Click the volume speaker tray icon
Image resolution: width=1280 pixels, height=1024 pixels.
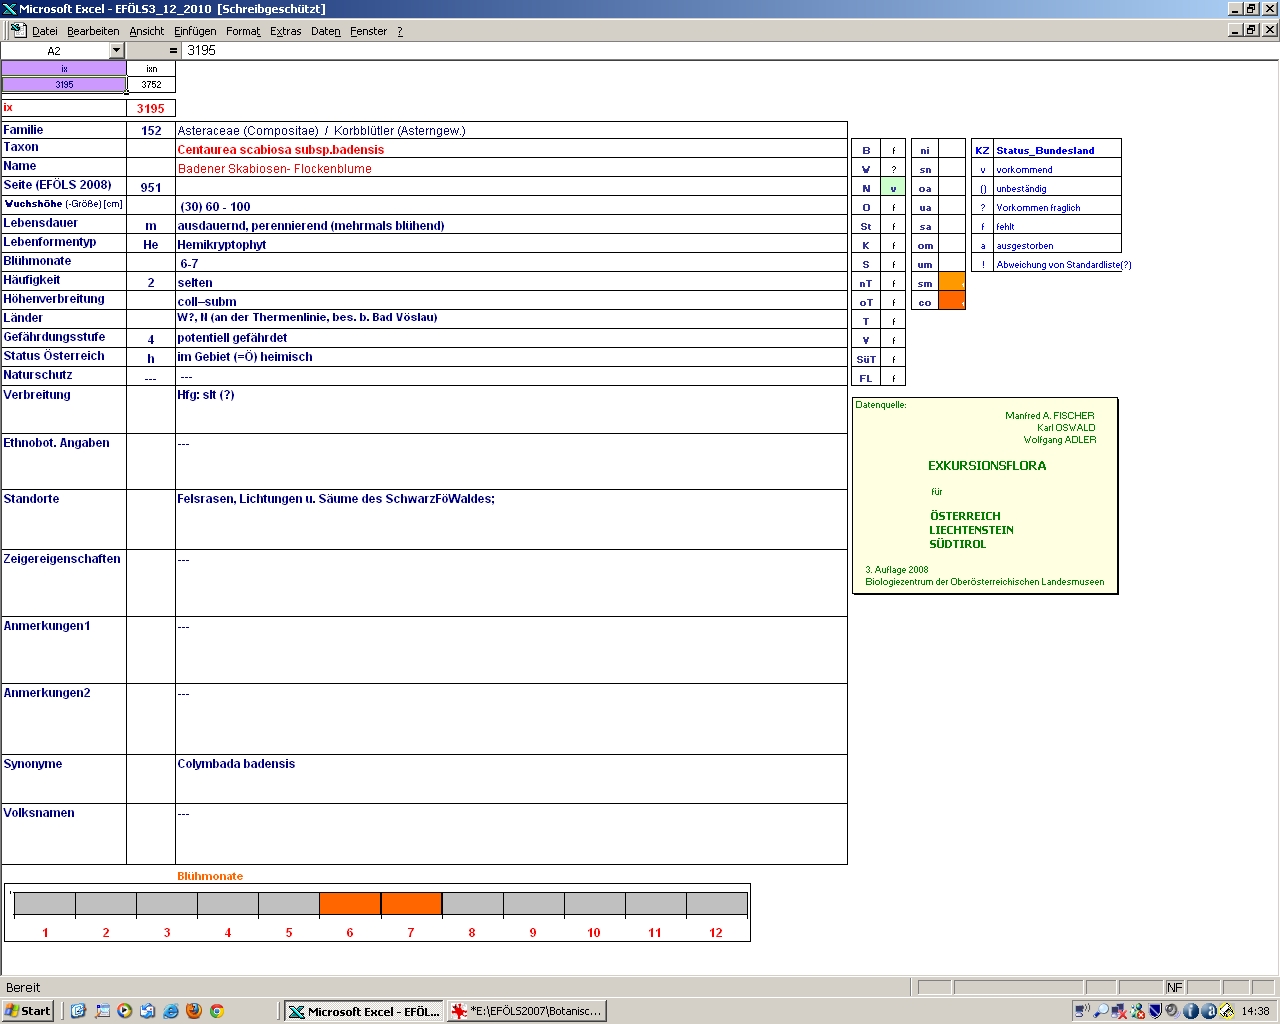[x=1174, y=1011]
